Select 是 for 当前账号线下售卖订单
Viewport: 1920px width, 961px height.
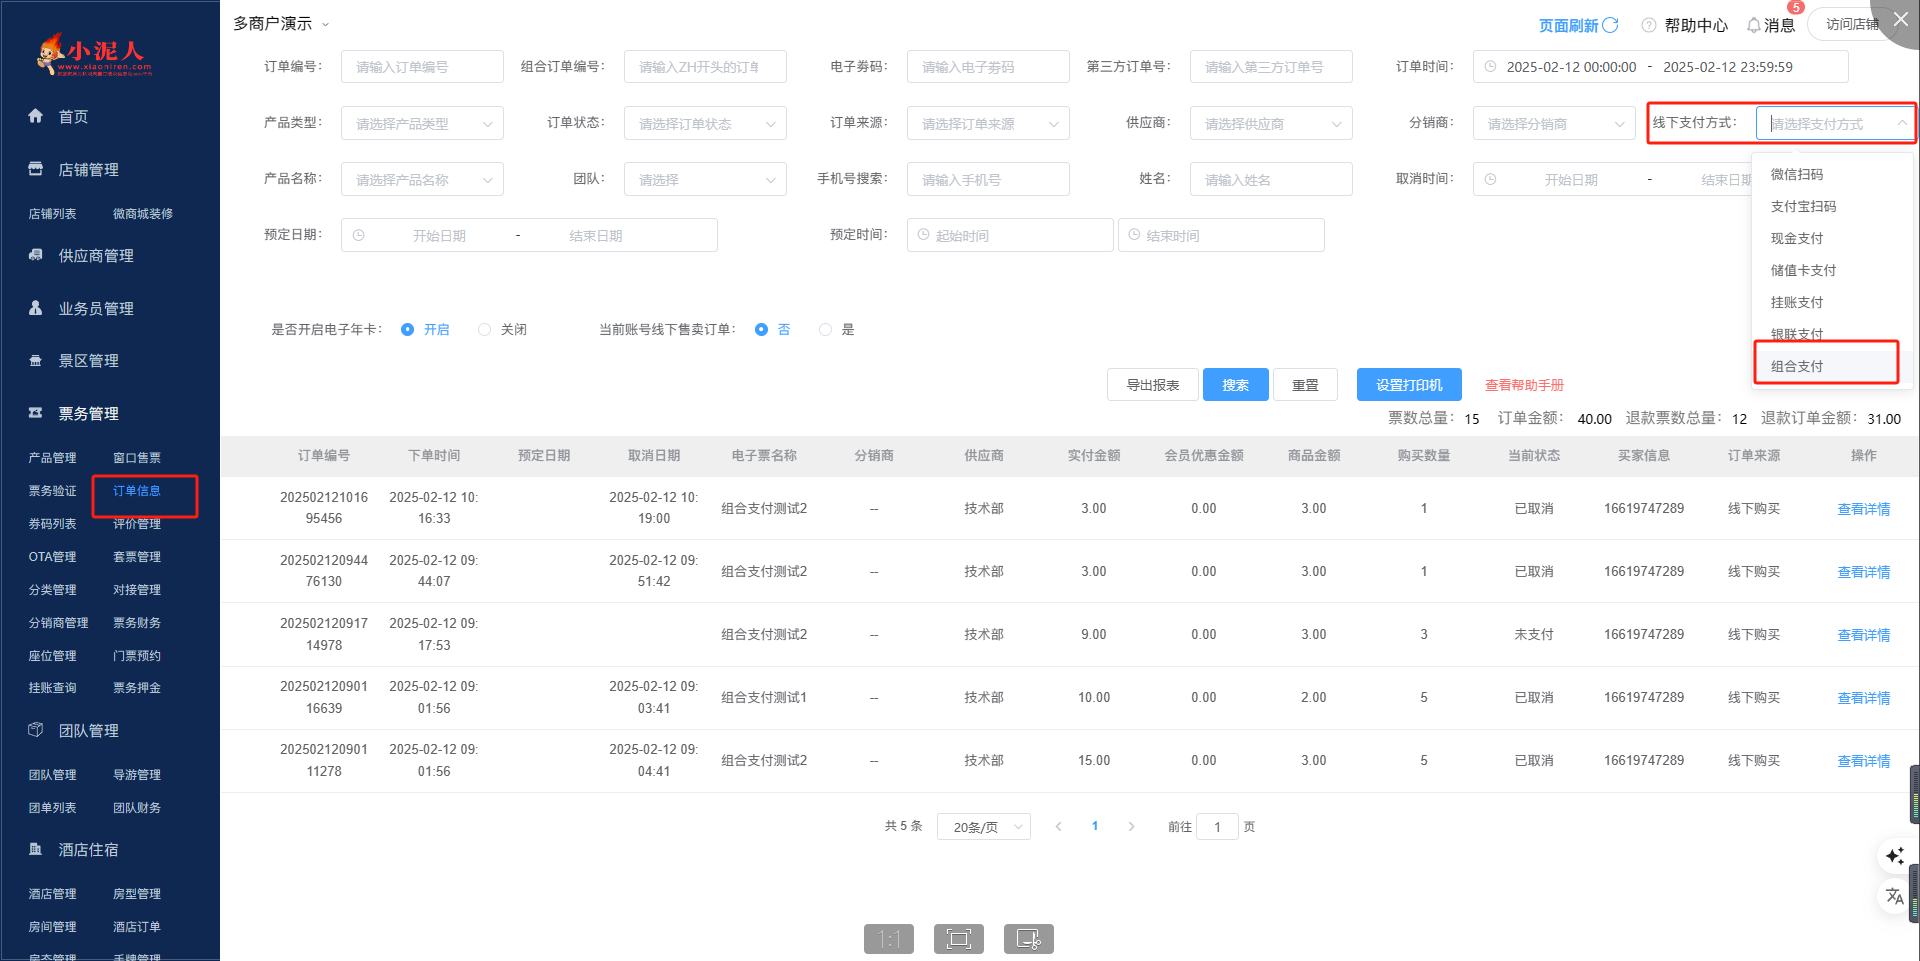825,329
